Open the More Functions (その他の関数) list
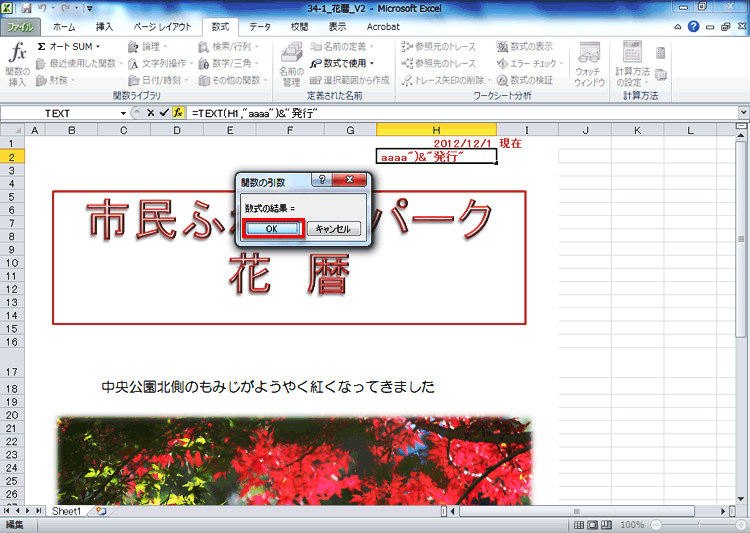750x533 pixels. coord(233,80)
